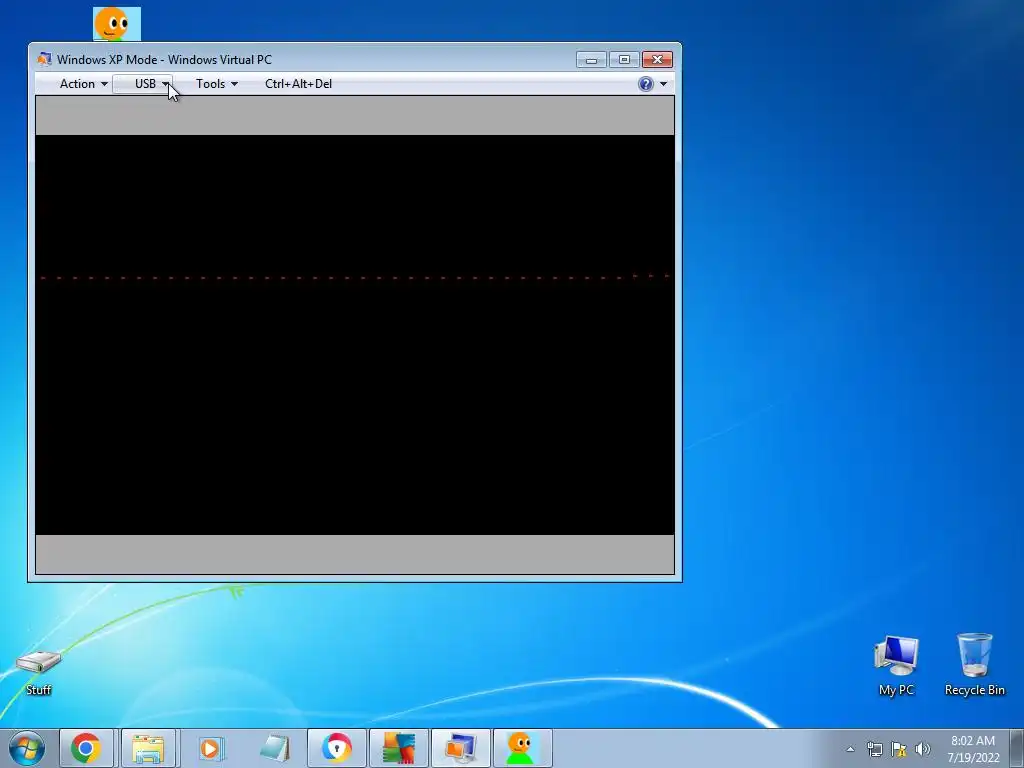The width and height of the screenshot is (1024, 768).
Task: Open the Action menu
Action: click(x=84, y=84)
